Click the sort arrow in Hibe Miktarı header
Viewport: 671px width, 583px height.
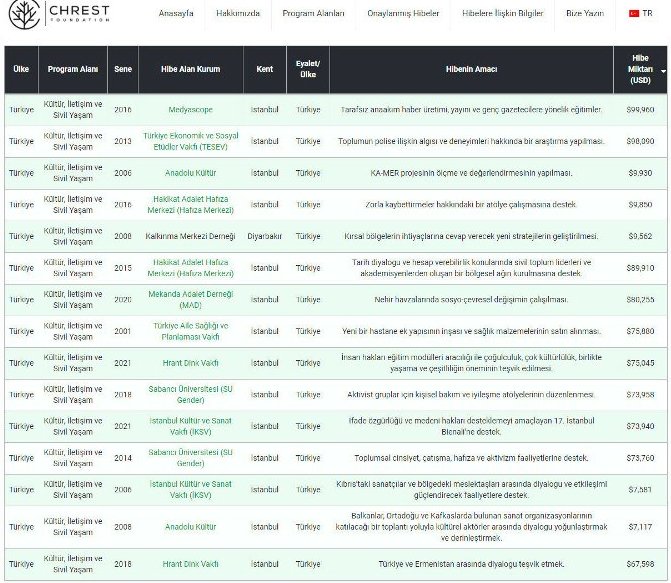663,71
